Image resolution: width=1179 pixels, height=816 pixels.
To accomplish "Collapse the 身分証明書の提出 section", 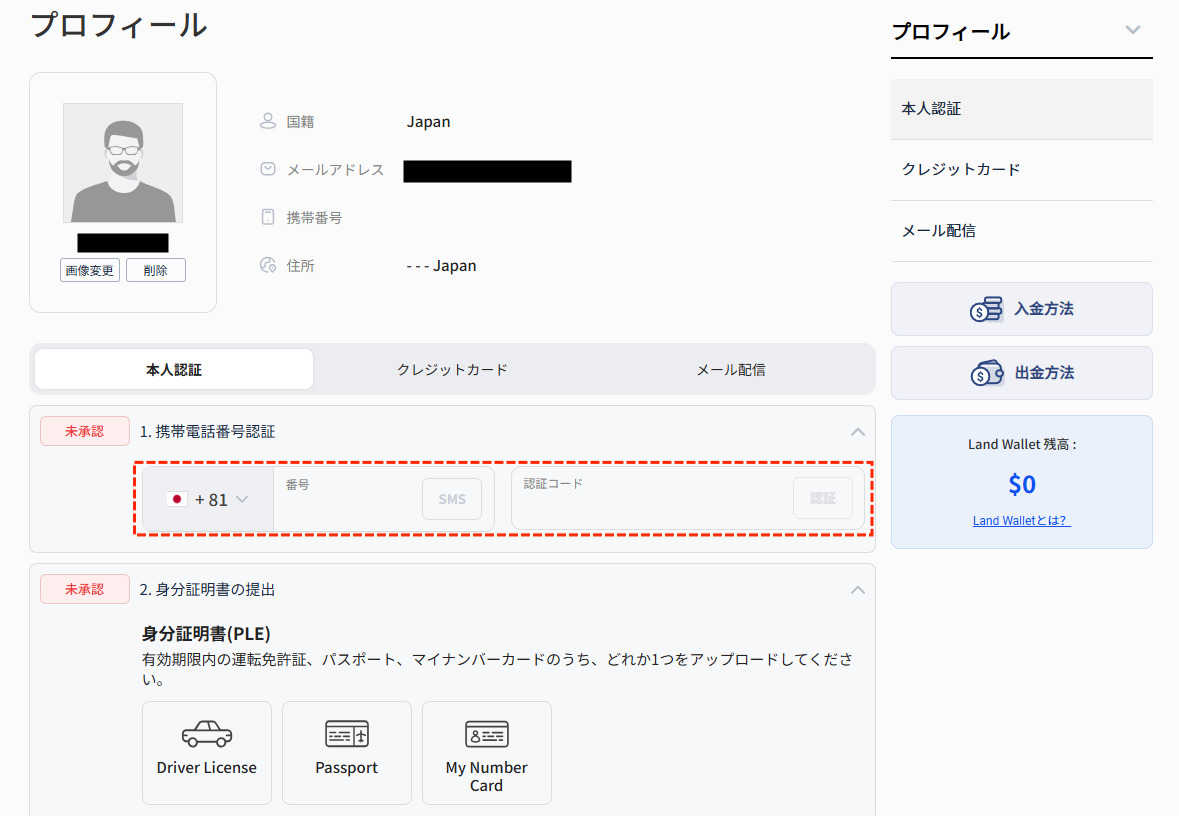I will (857, 589).
